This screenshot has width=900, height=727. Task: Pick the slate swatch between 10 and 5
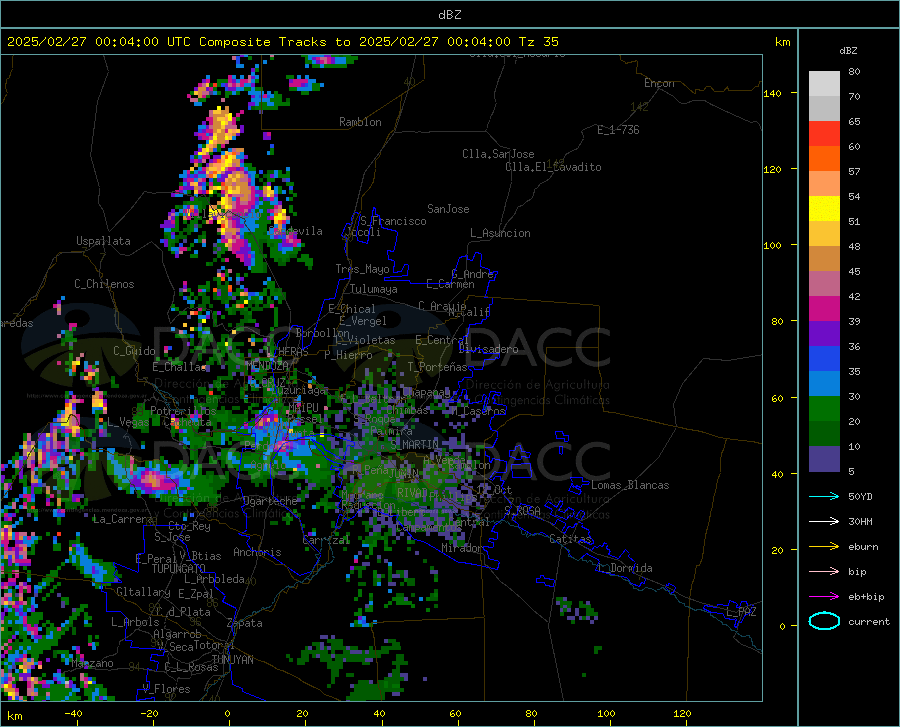[x=824, y=459]
